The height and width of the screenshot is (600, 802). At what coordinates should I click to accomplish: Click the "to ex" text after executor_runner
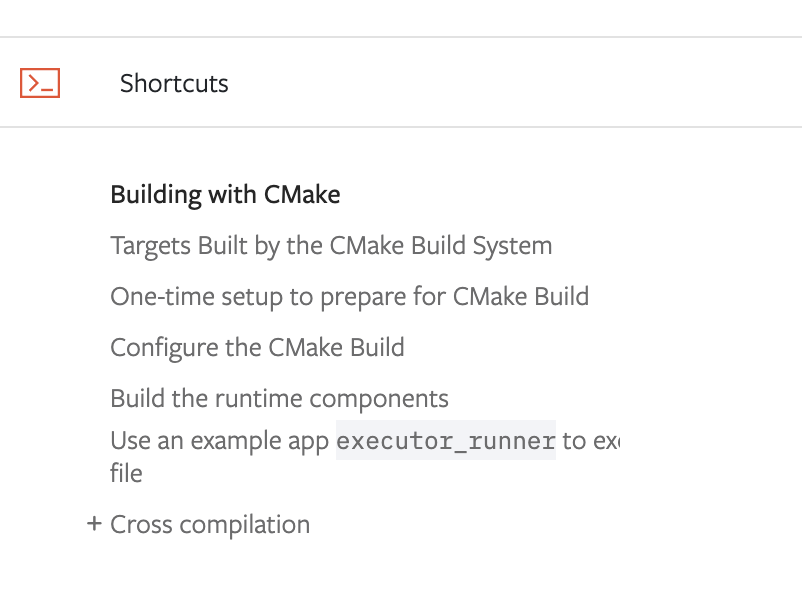coord(591,441)
